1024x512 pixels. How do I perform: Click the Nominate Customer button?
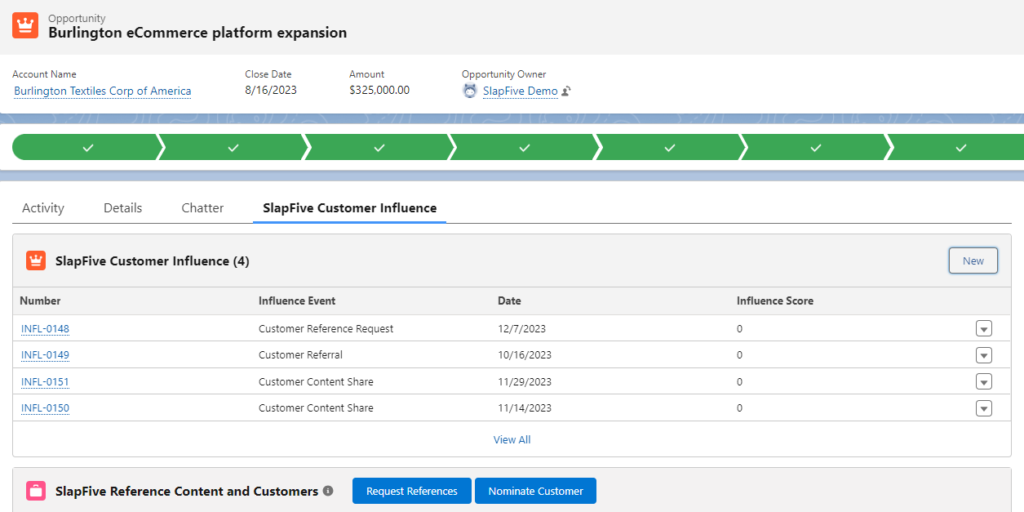536,490
